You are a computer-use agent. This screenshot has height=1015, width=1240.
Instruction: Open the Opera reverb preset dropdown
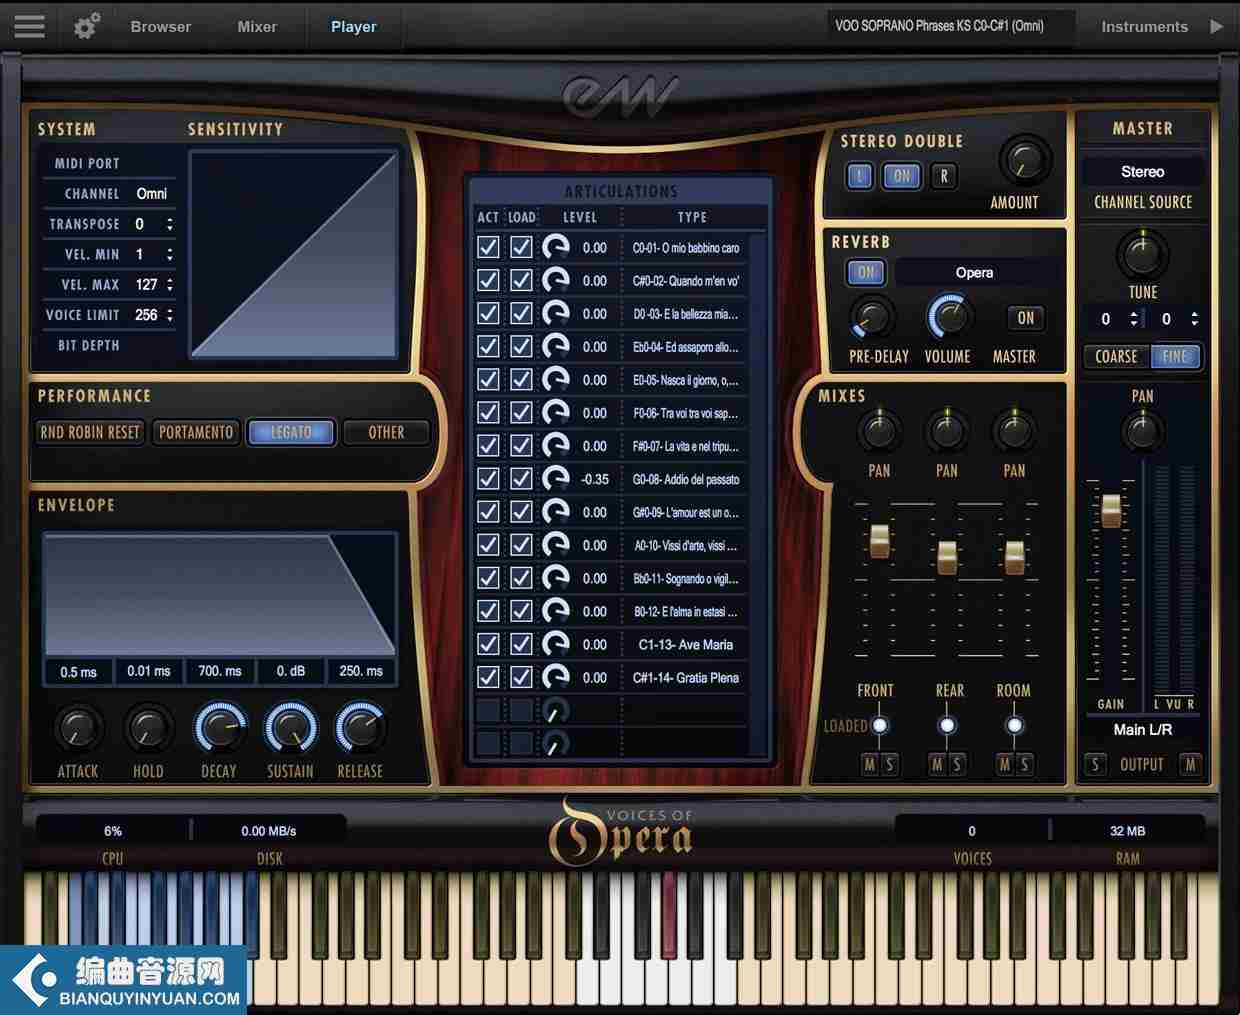(x=975, y=272)
